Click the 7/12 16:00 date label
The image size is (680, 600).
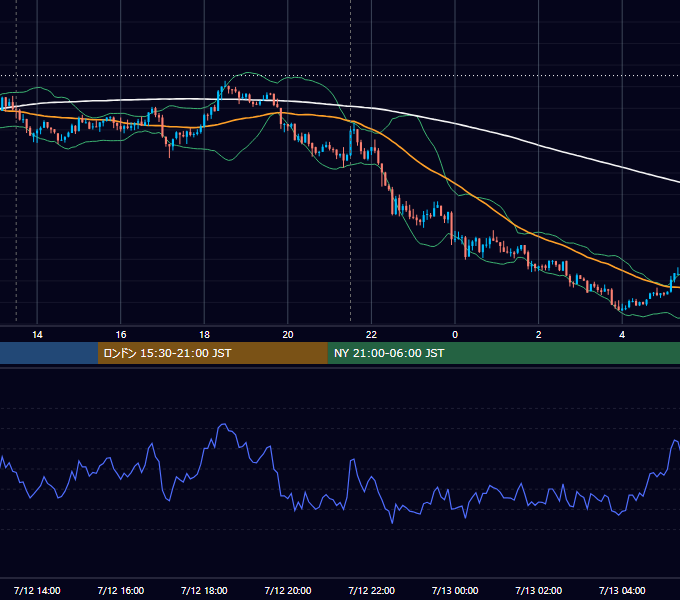click(x=121, y=590)
